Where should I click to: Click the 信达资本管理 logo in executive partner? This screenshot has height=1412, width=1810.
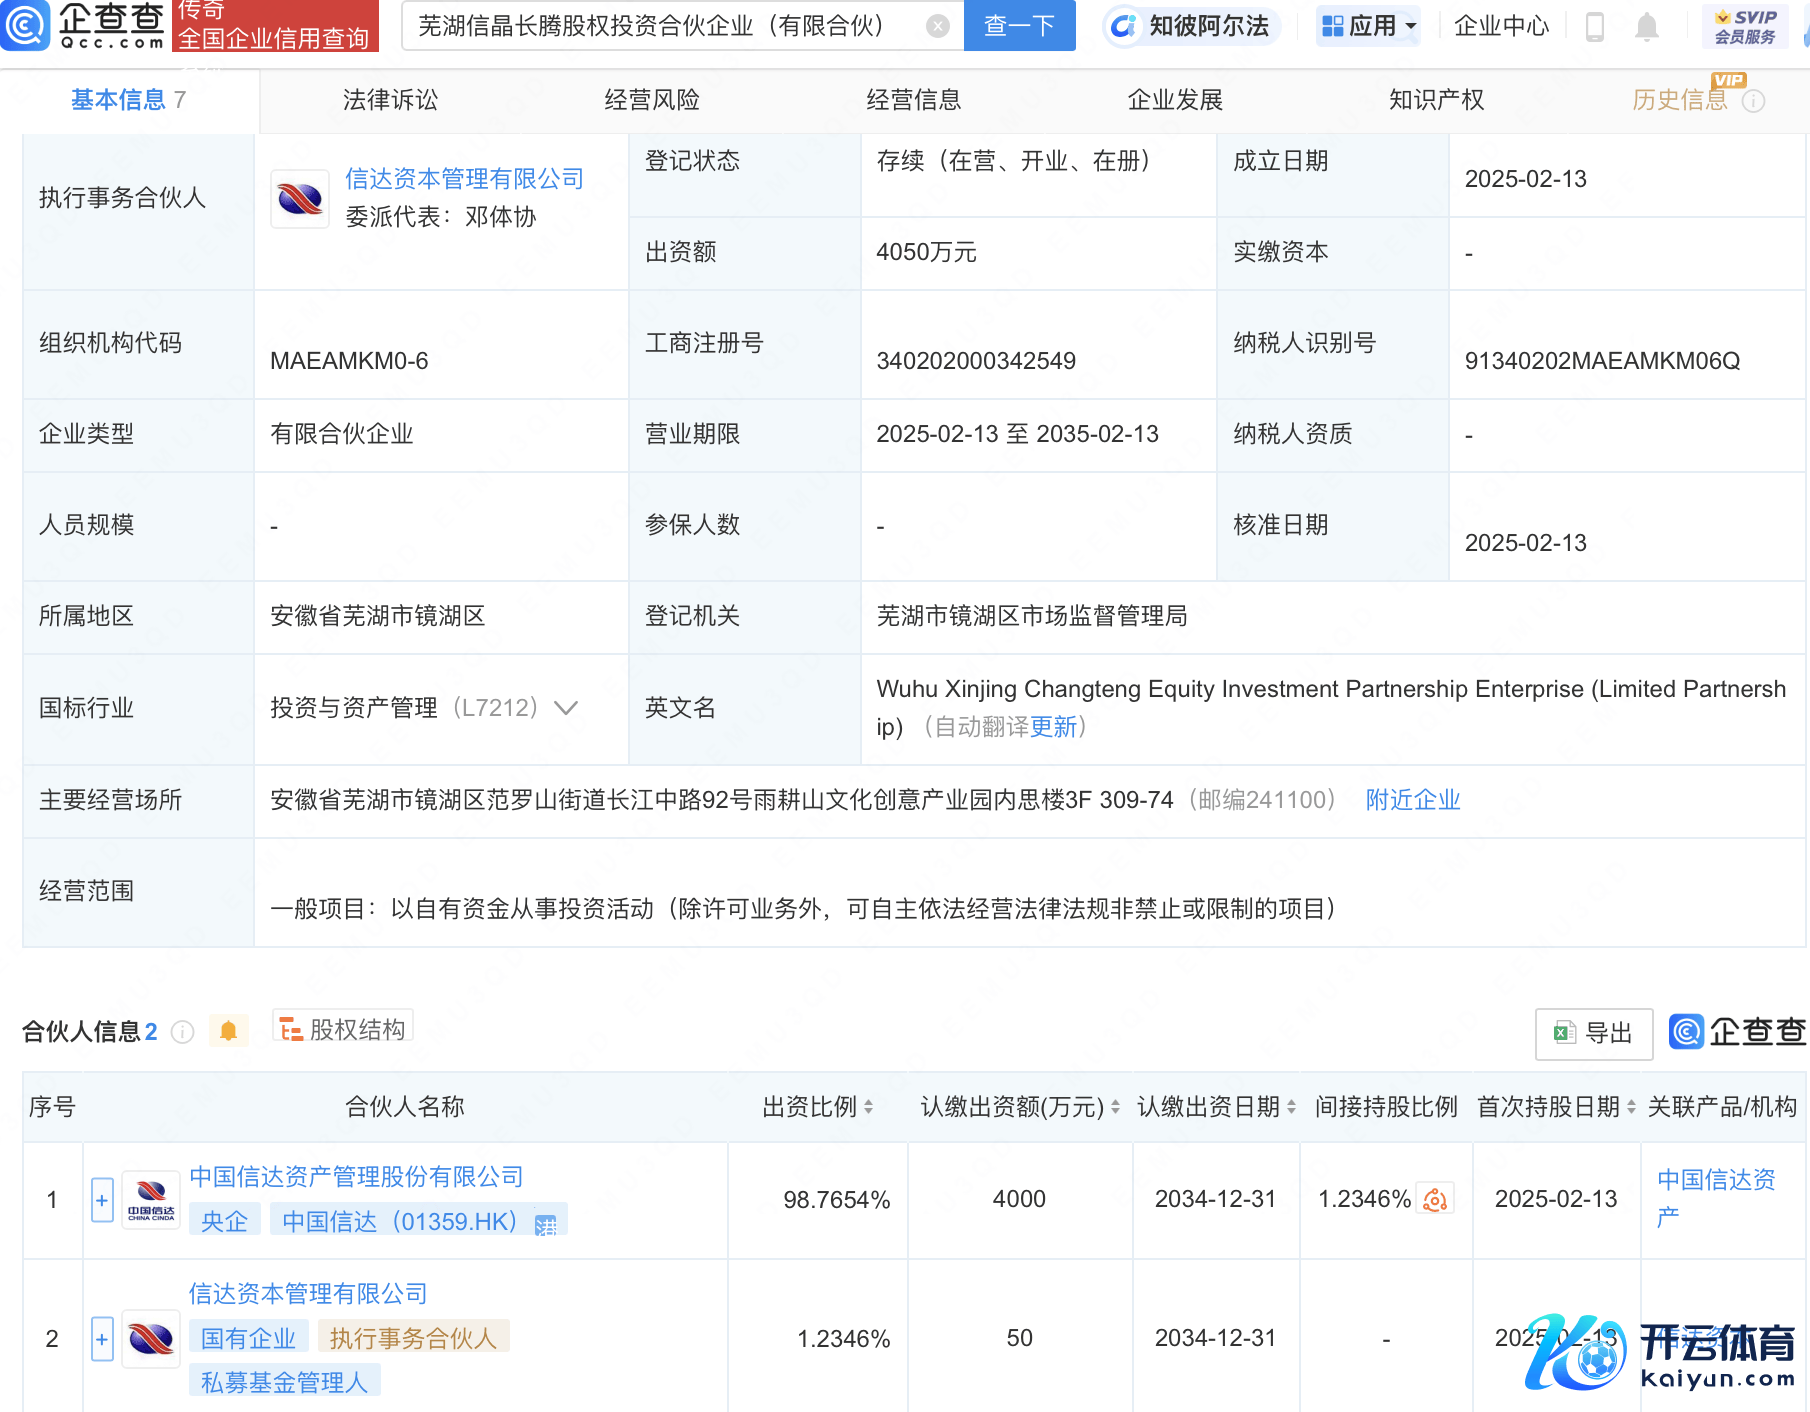click(300, 198)
